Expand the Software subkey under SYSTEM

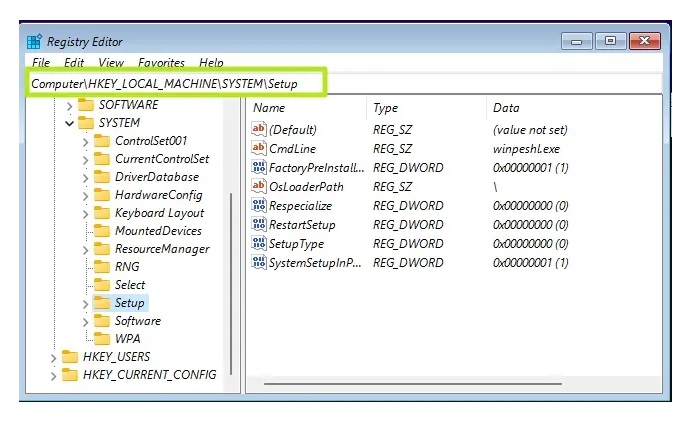[x=85, y=322]
